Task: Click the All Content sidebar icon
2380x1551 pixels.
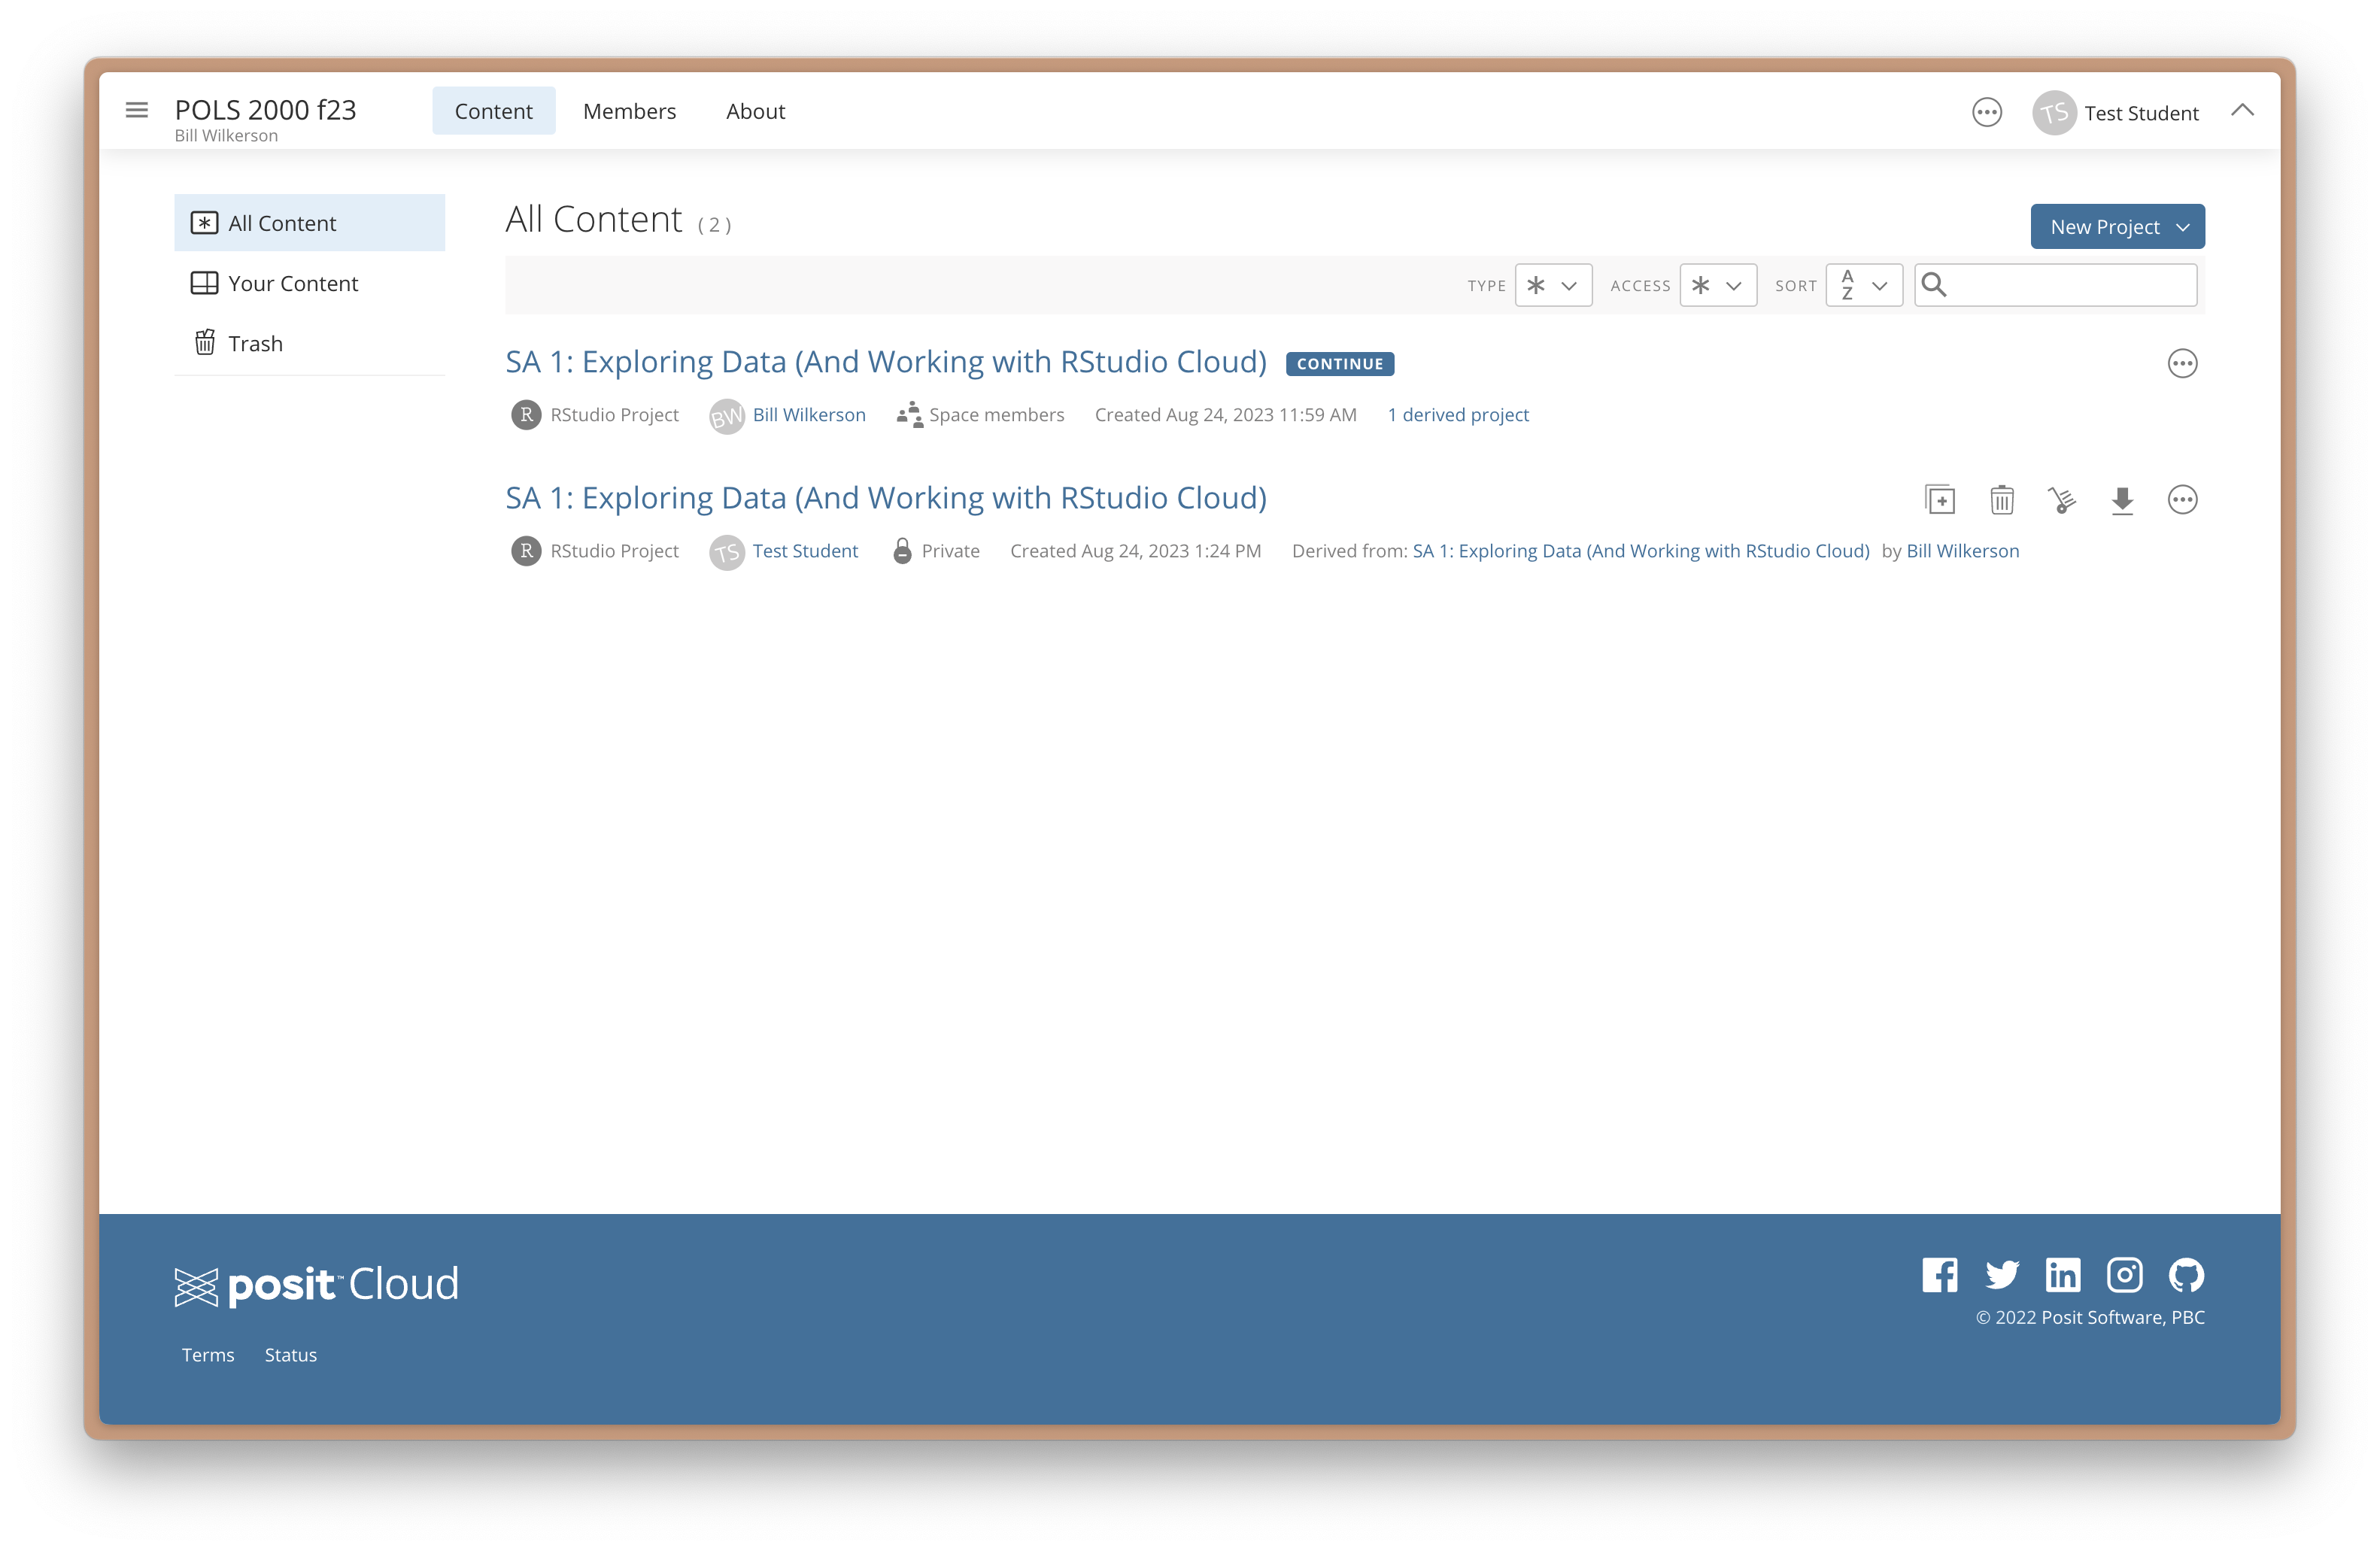Action: point(204,223)
